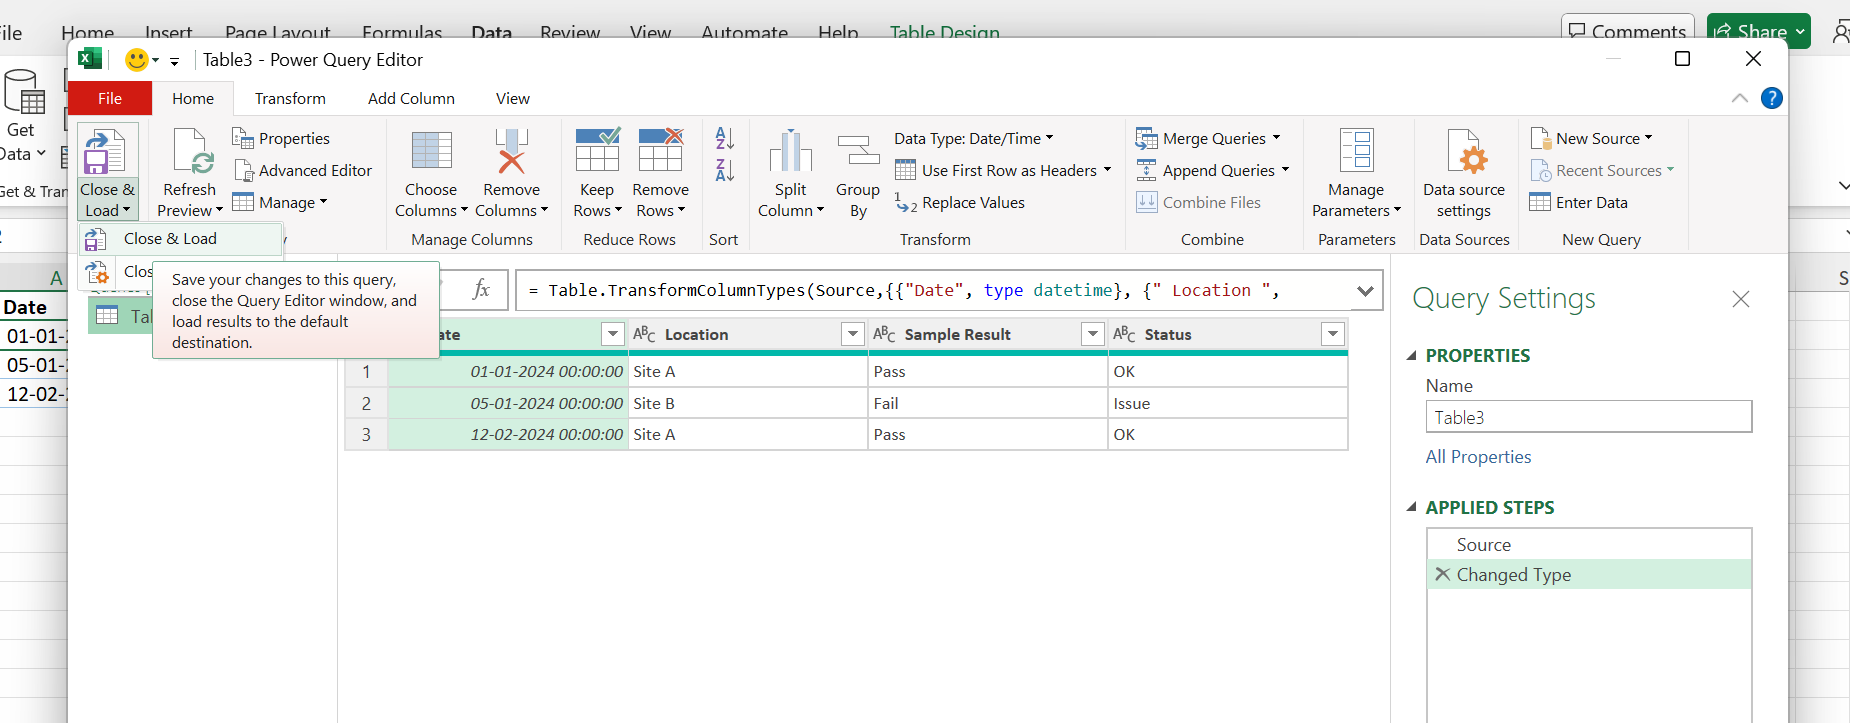Open Data source settings
1850x723 pixels.
1464,173
